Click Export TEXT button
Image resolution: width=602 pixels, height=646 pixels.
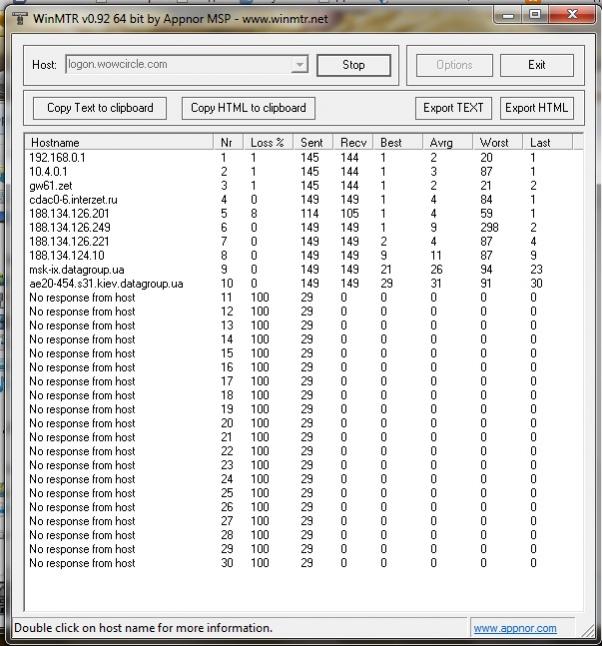[453, 108]
